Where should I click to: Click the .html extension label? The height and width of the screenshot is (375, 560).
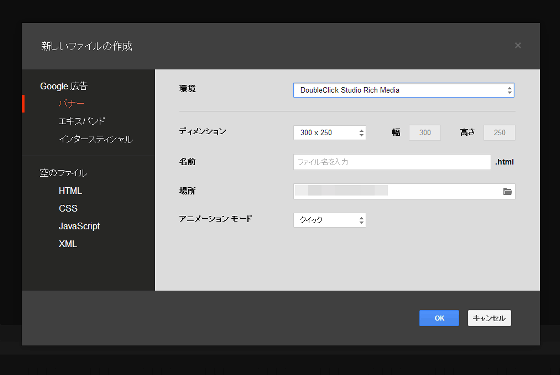click(504, 162)
